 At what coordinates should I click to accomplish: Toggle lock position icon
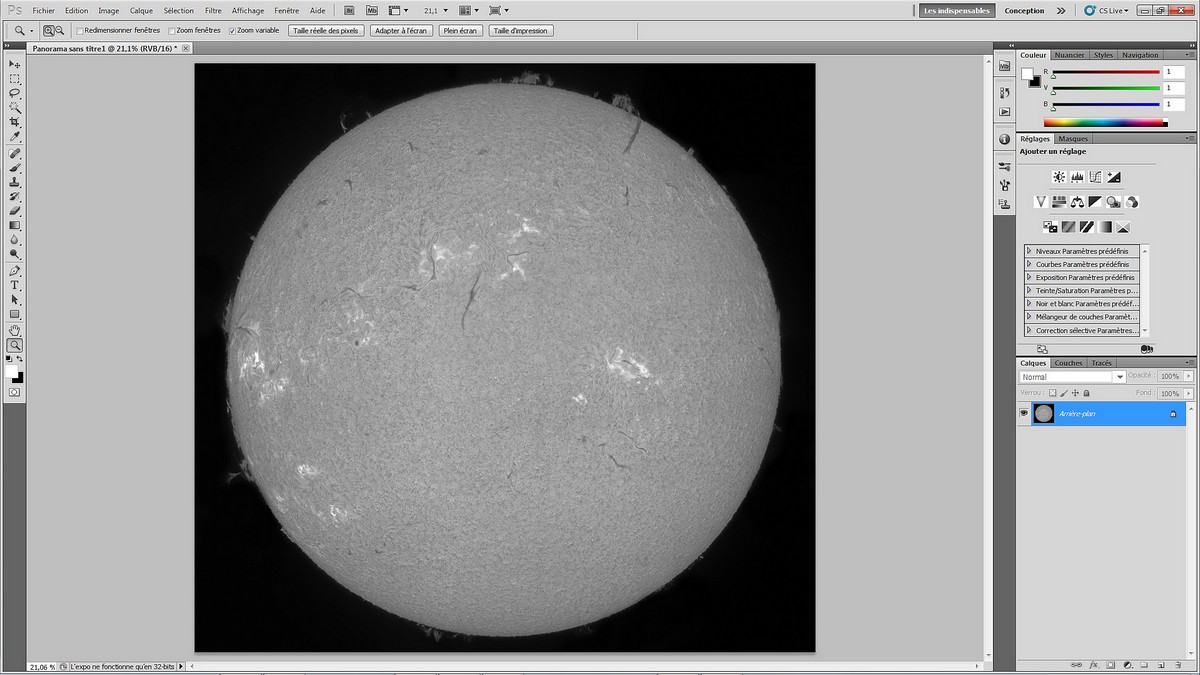click(1075, 393)
